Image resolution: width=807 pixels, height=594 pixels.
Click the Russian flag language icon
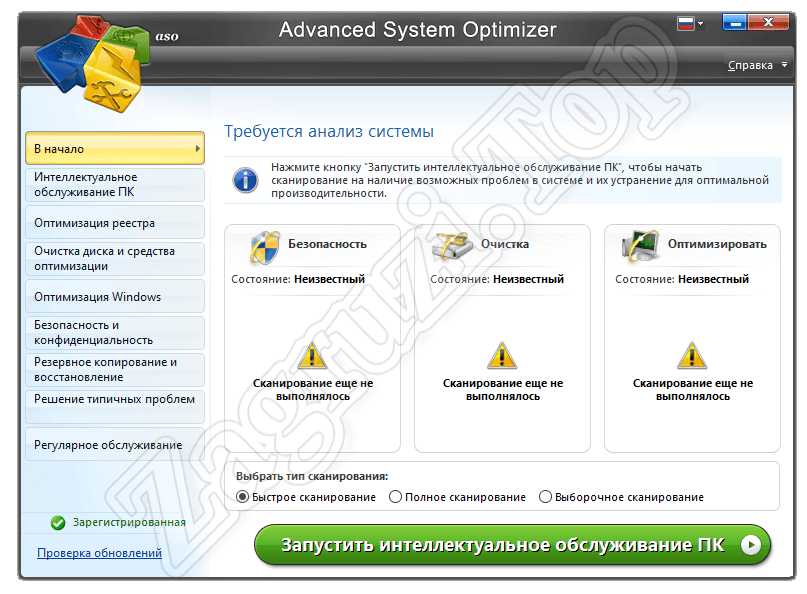click(685, 23)
